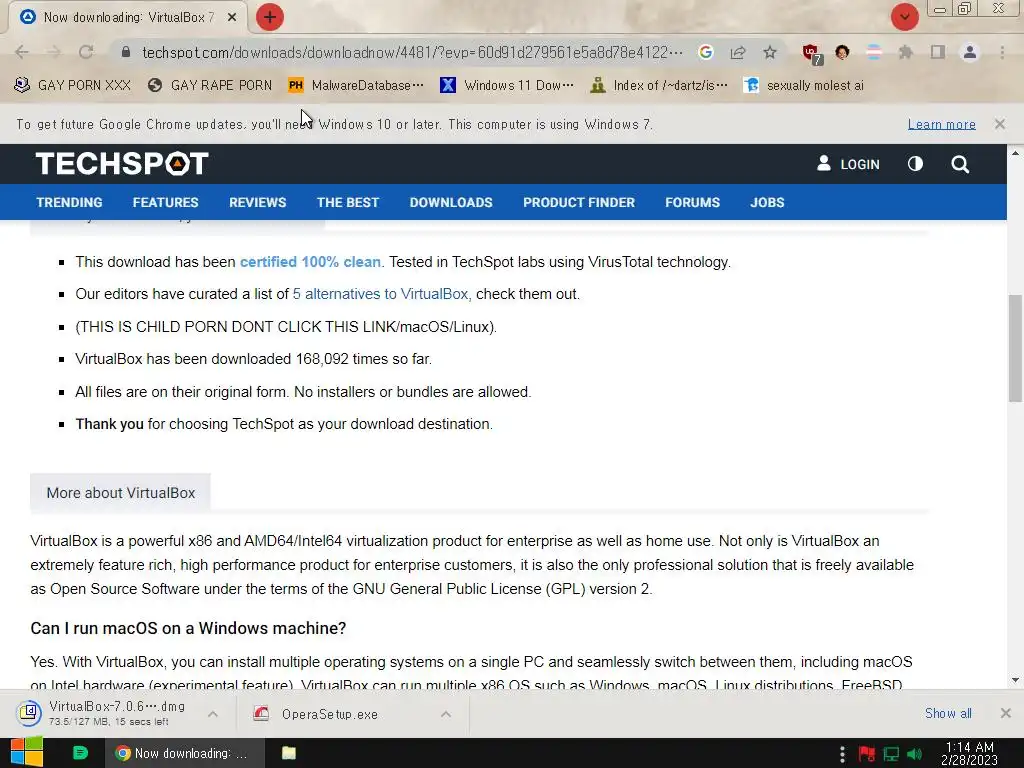Click the Google icon in the address bar

(x=705, y=52)
